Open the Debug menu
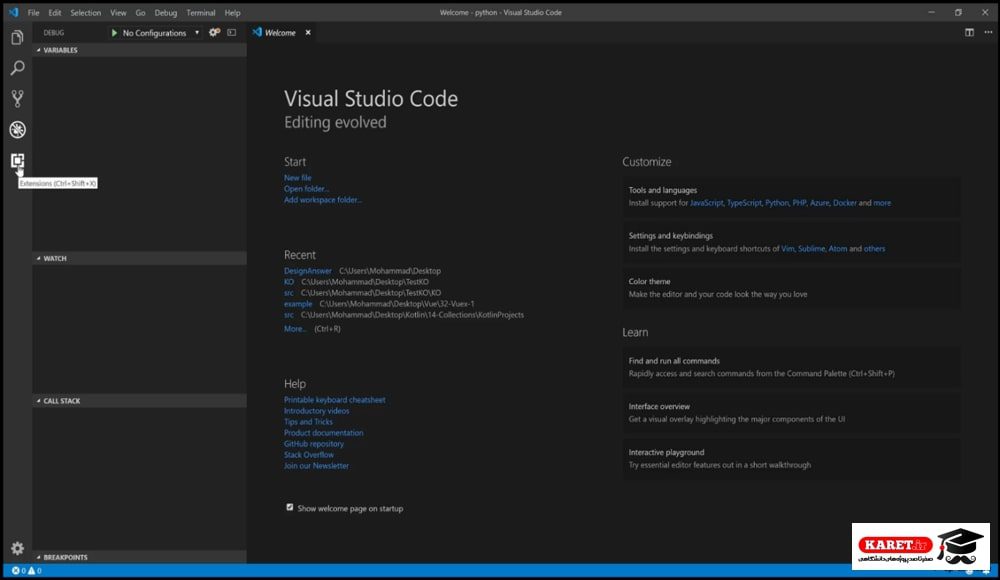1000x580 pixels. (166, 13)
